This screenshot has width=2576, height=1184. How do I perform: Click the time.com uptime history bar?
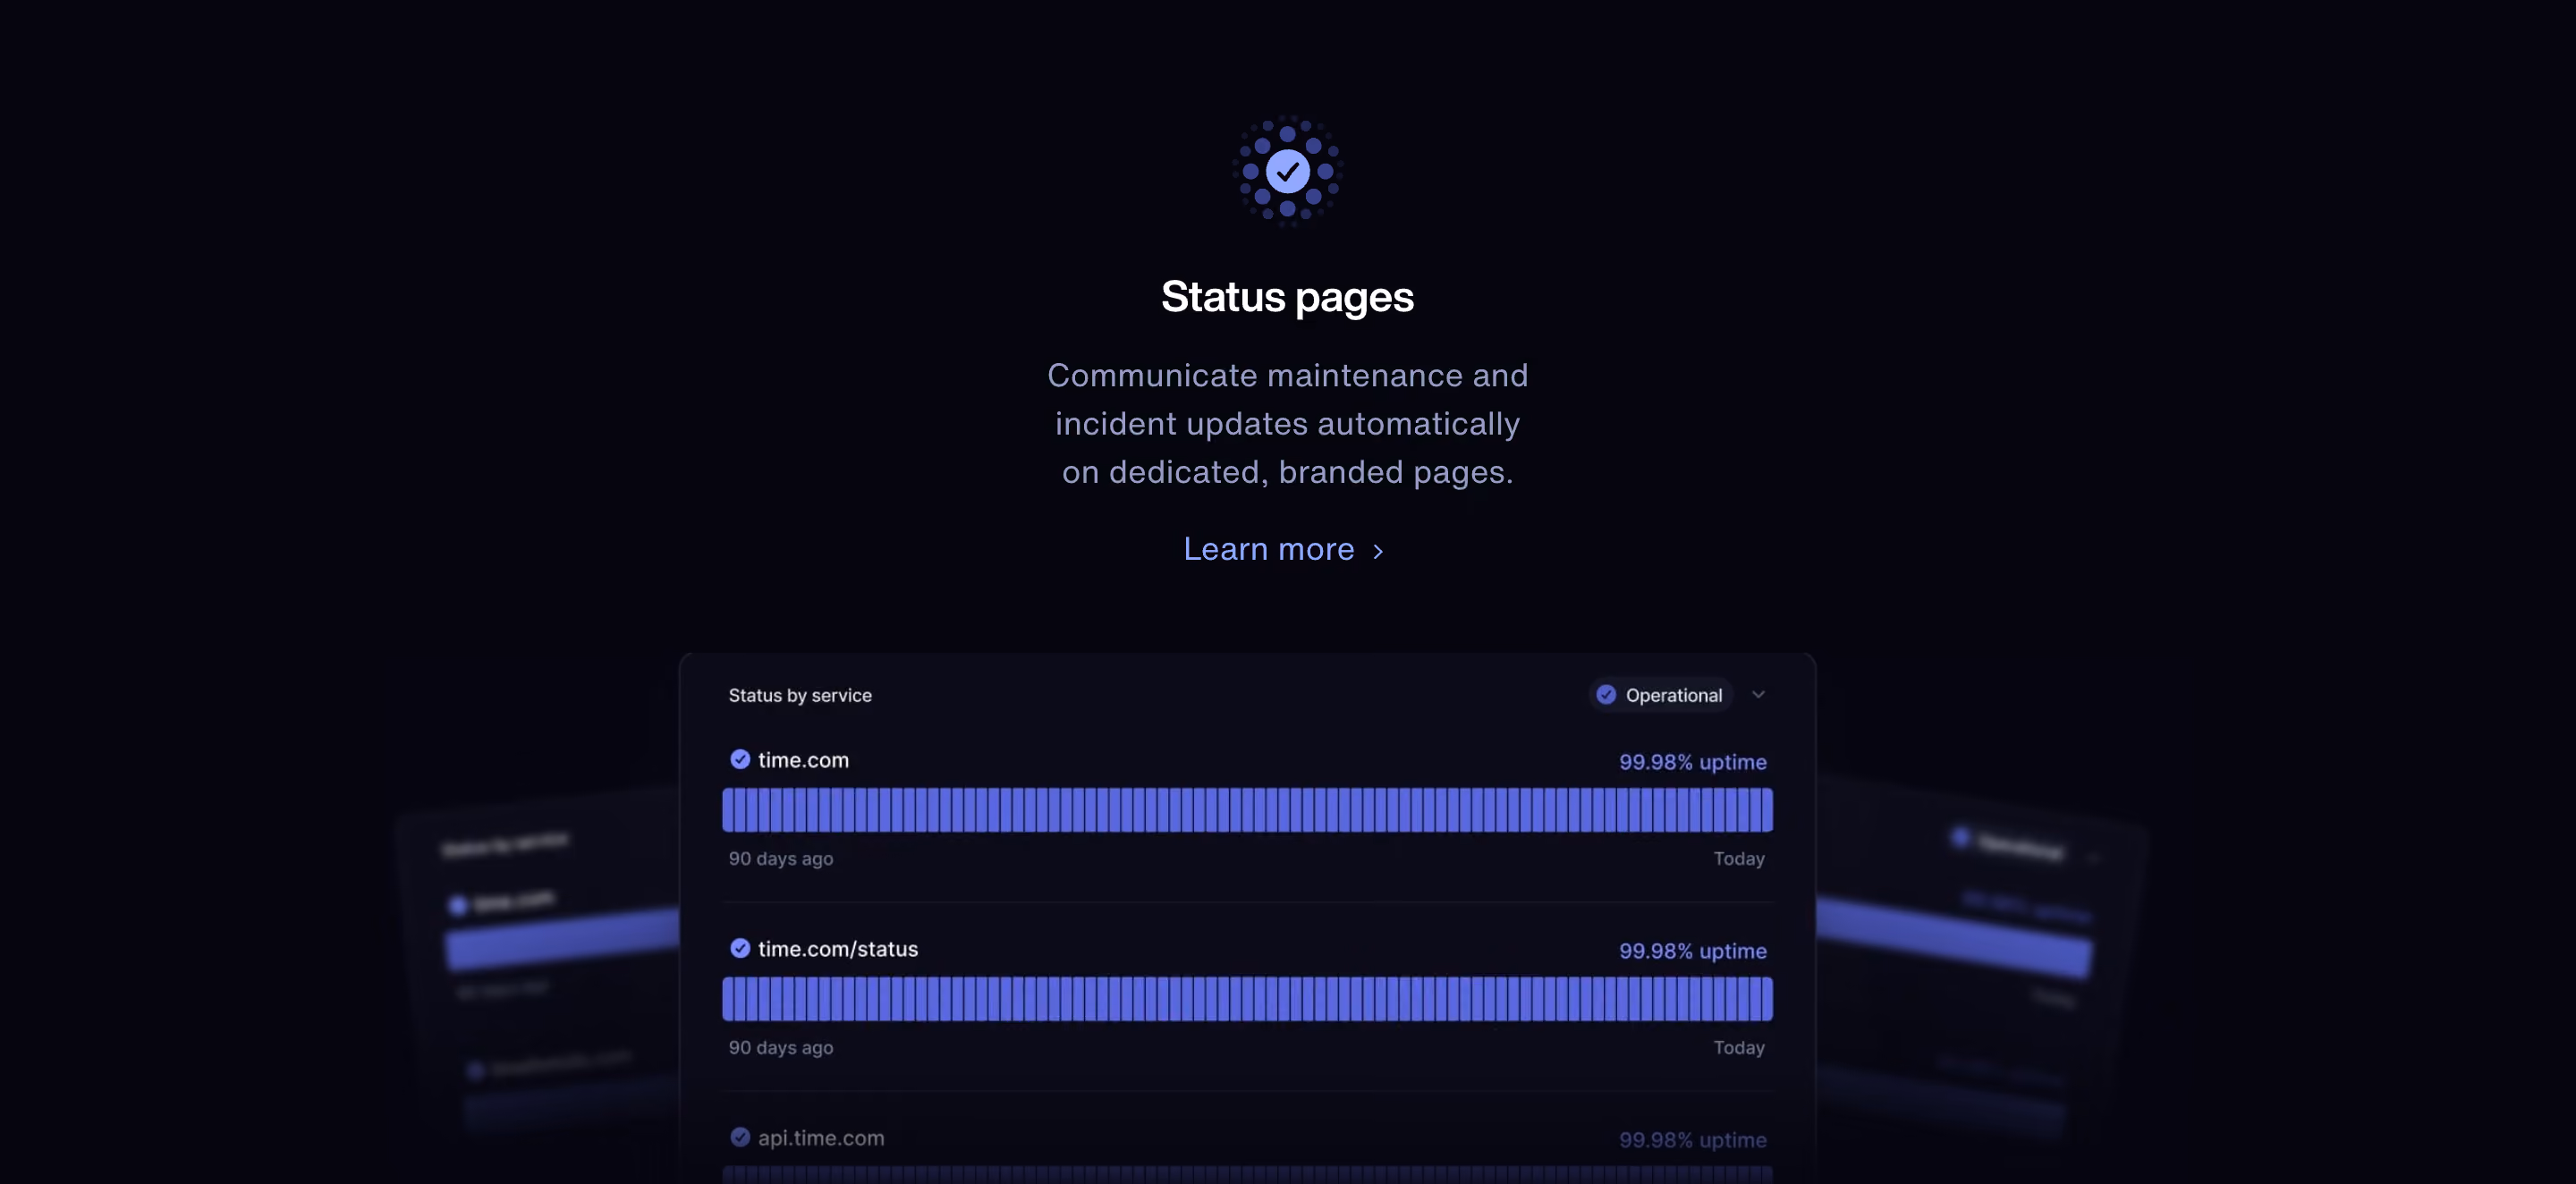1247,810
